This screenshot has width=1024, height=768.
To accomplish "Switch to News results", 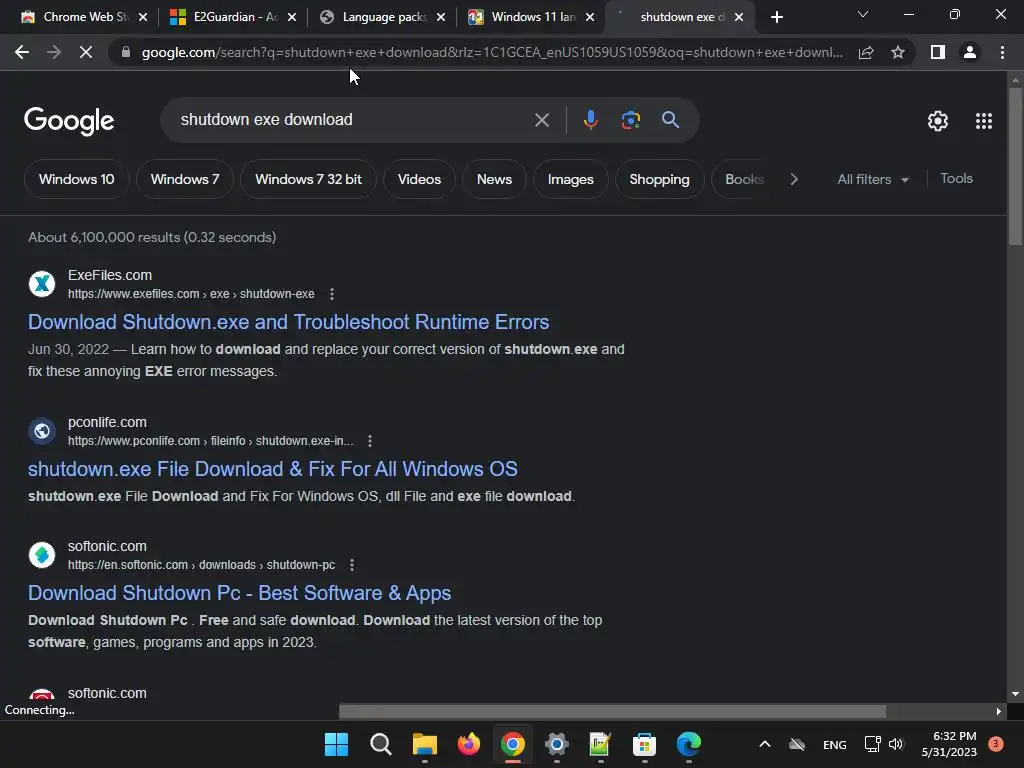I will click(x=494, y=180).
